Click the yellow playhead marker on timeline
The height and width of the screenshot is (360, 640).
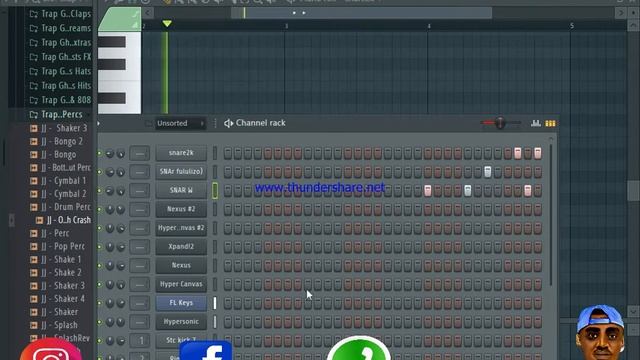pos(167,24)
